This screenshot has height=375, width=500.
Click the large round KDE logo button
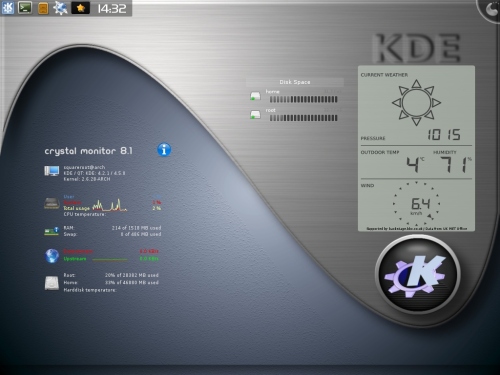tap(417, 274)
